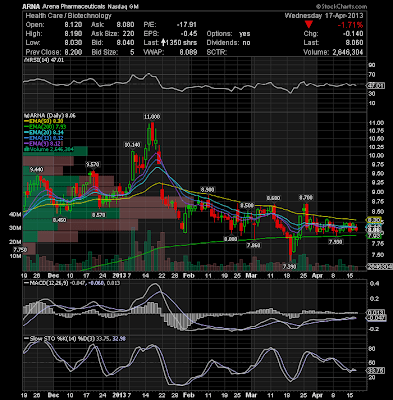Click the EPS value -0.45
Screen dimensions: 393x400
pyautogui.click(x=189, y=34)
